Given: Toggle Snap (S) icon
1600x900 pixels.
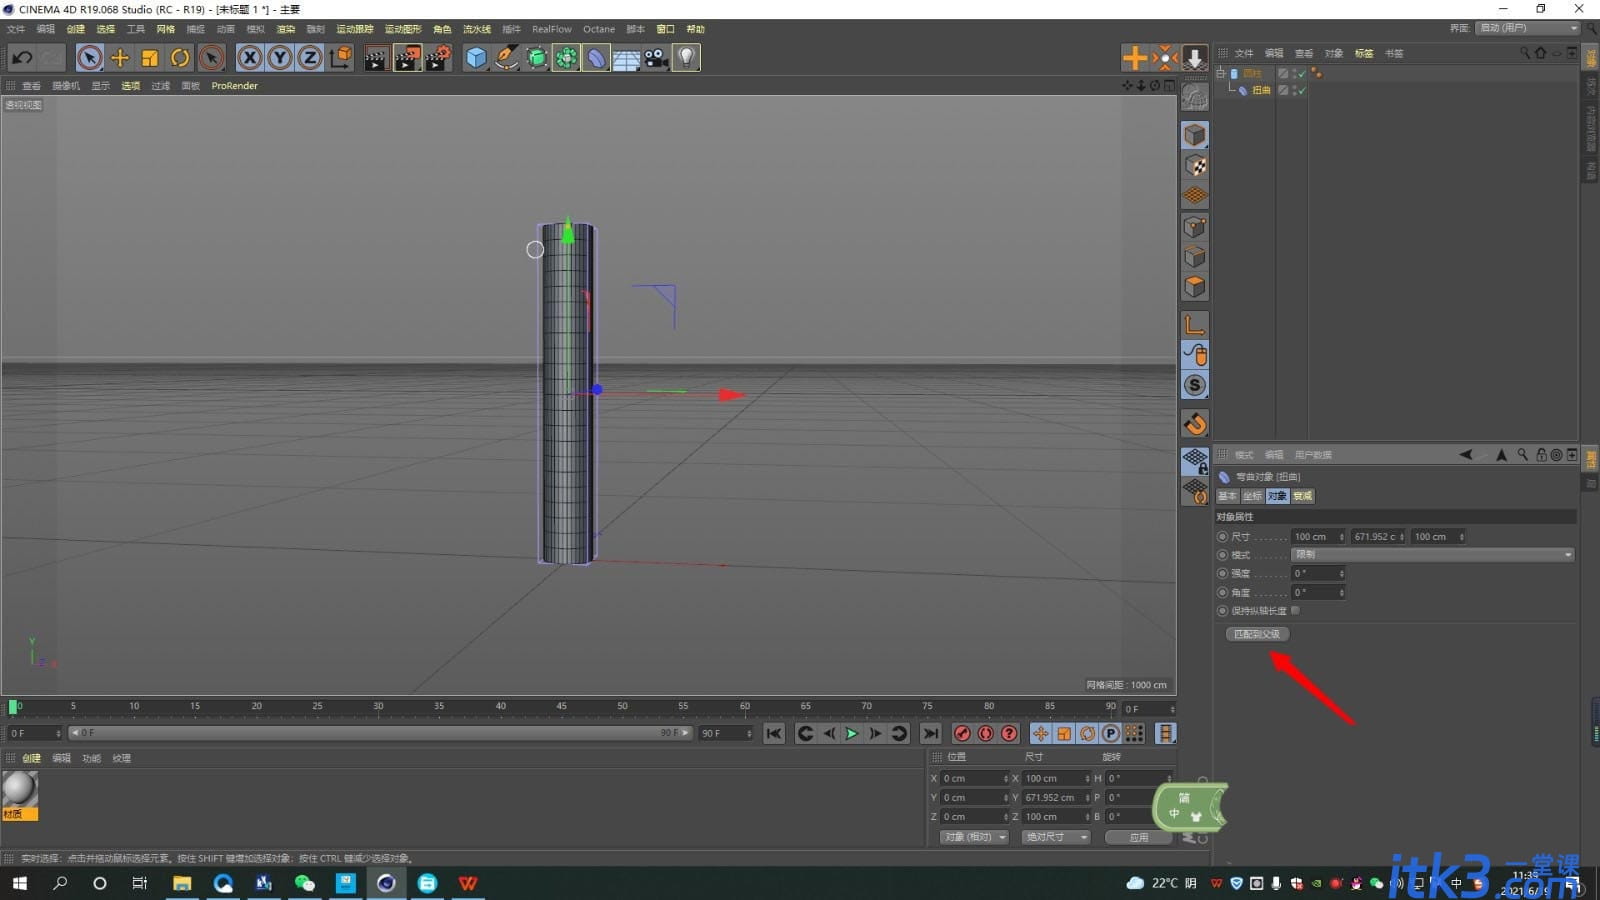Looking at the screenshot, I should [1195, 385].
